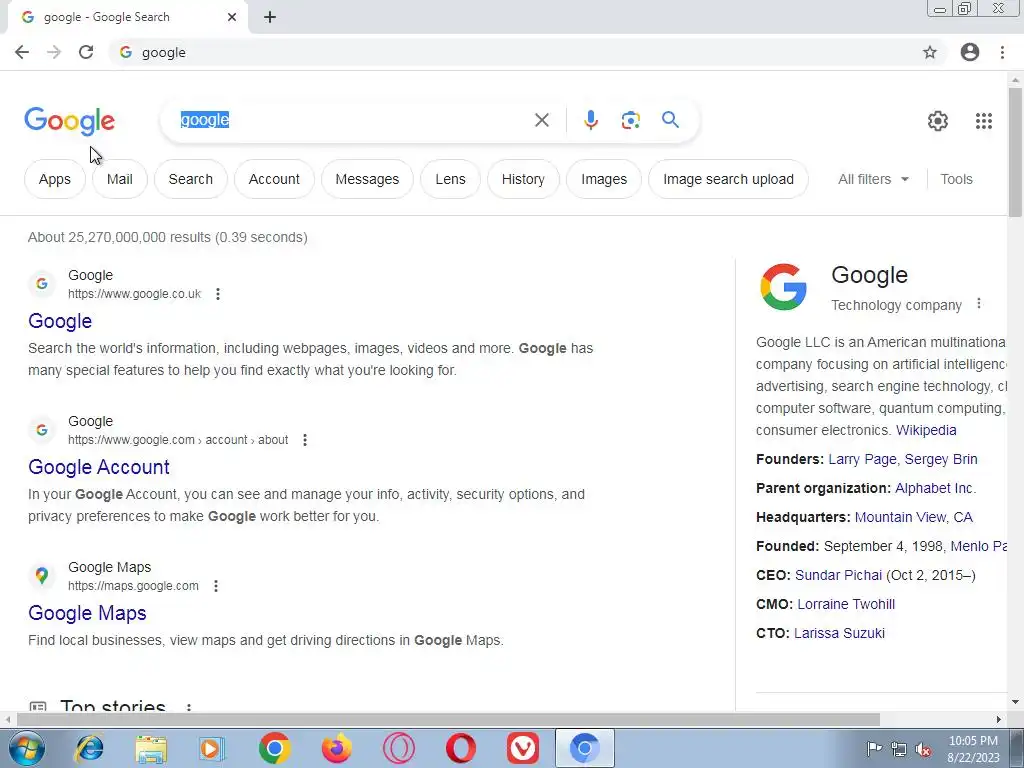This screenshot has width=1024, height=768.
Task: Select the Lens filter chip
Action: [451, 179]
